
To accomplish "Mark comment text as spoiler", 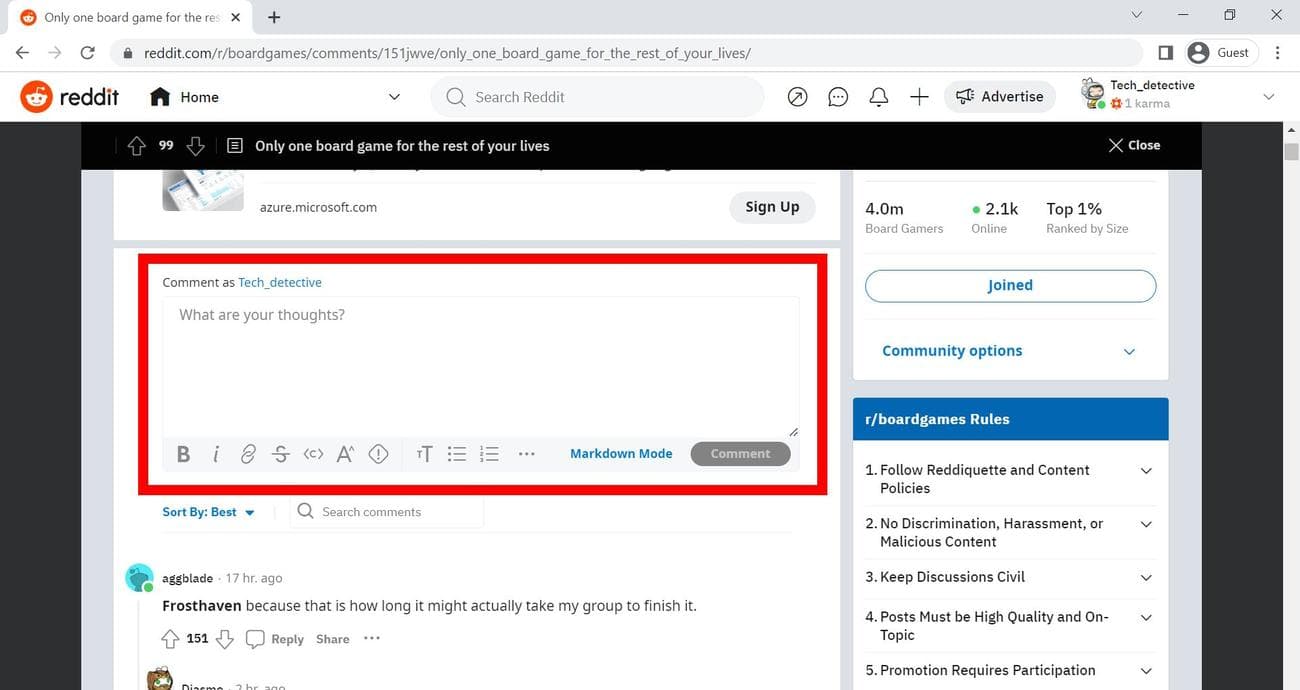I will coord(378,454).
